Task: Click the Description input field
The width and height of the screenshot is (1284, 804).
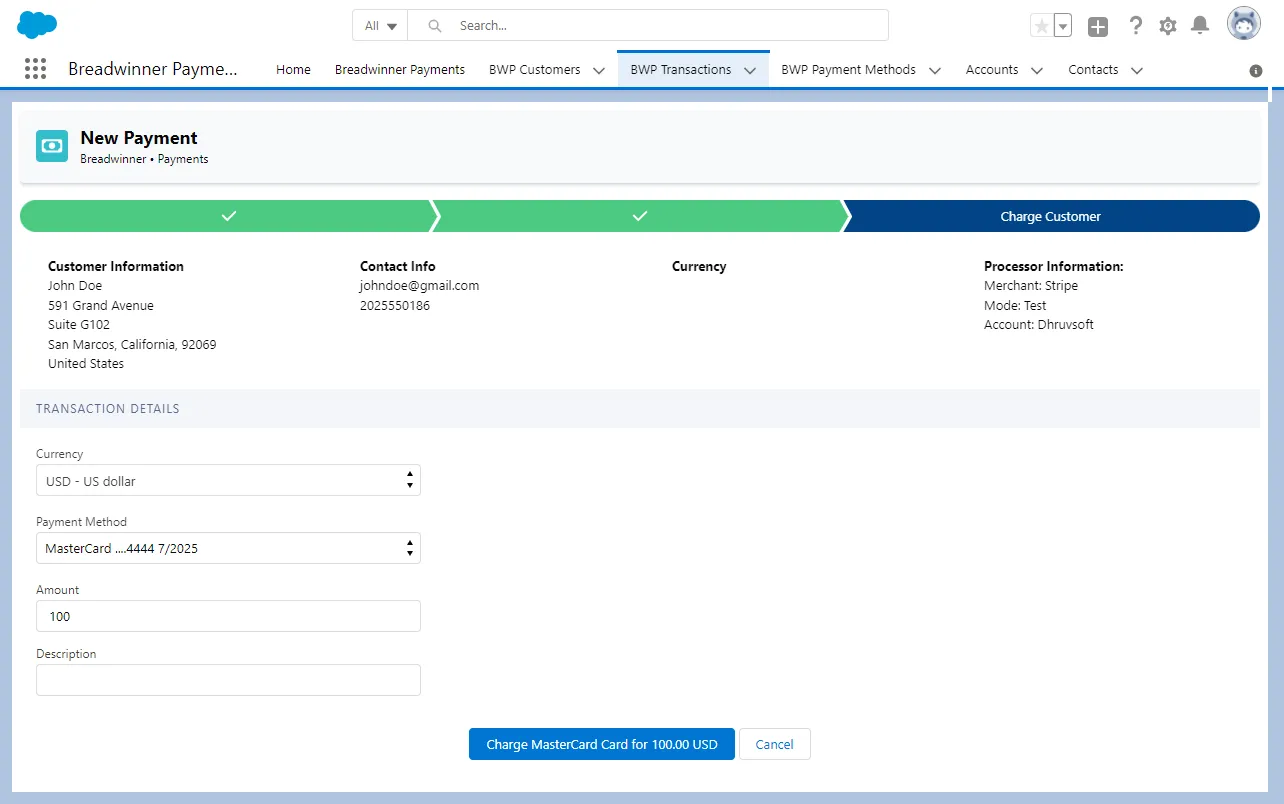Action: (228, 680)
